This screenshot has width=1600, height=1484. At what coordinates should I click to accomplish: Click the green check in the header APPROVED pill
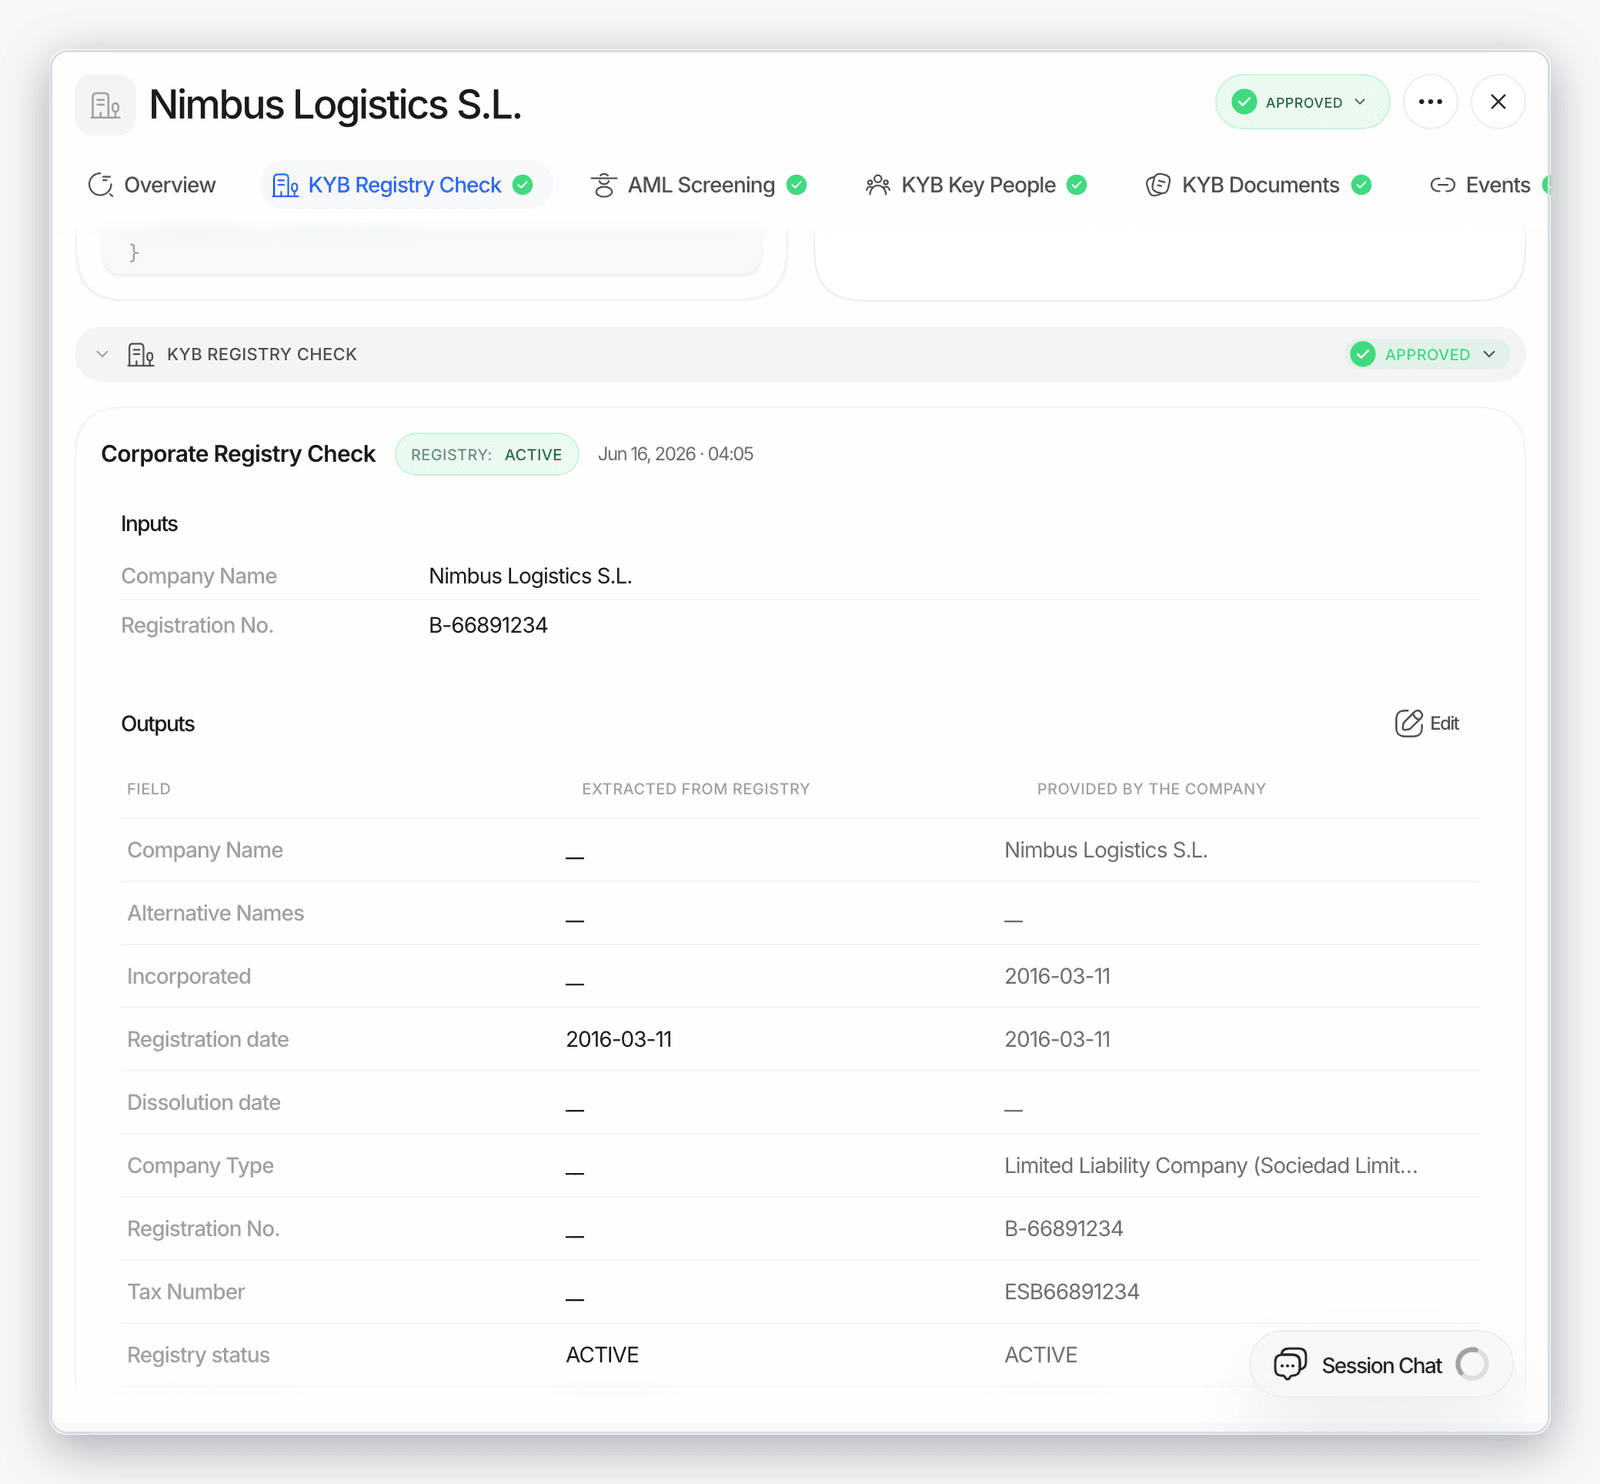coord(1244,102)
